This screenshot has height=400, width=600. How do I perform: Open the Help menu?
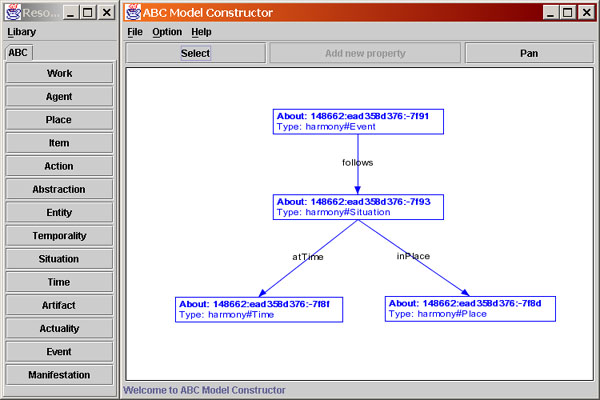(x=201, y=32)
